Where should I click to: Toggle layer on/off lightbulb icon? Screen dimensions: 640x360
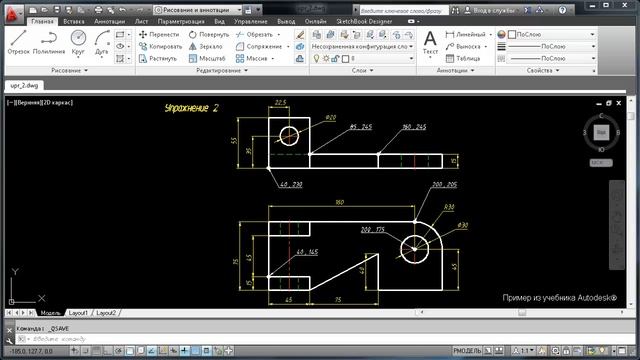point(316,59)
